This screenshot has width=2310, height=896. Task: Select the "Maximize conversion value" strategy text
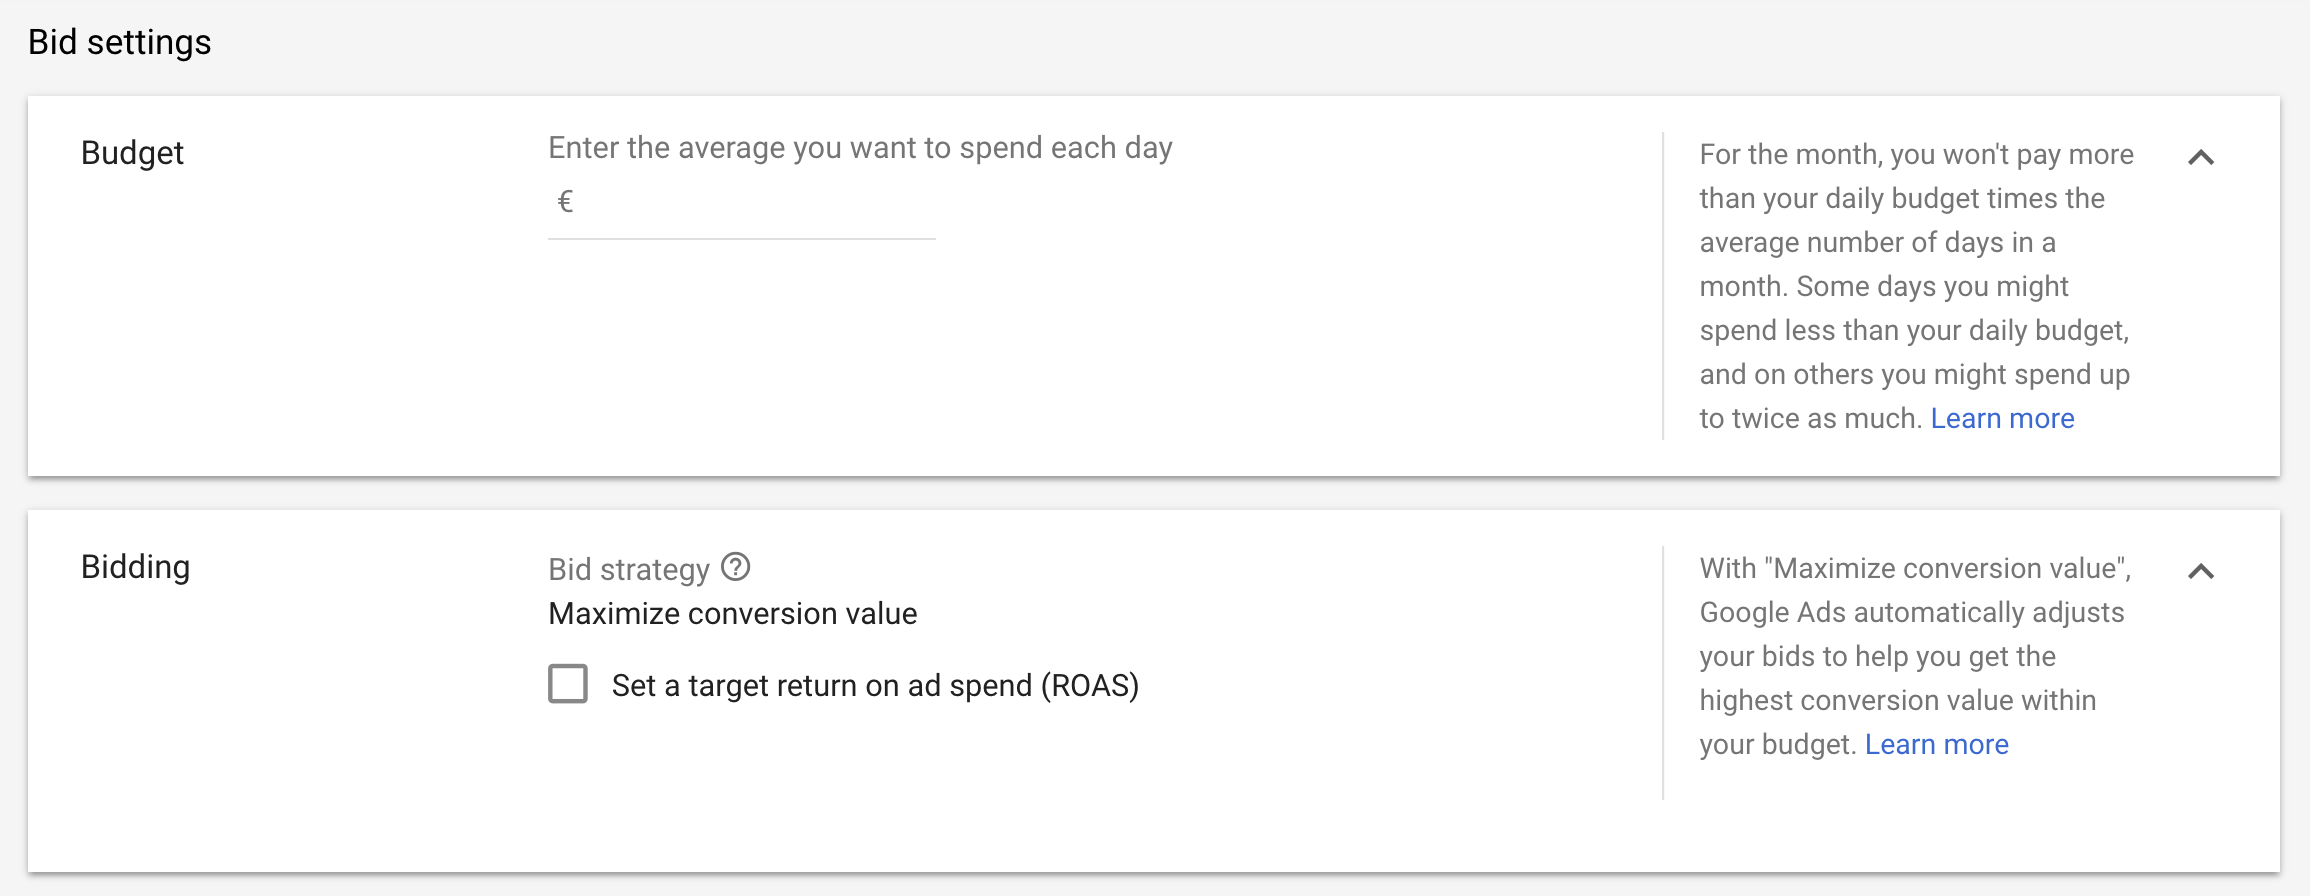(x=732, y=613)
